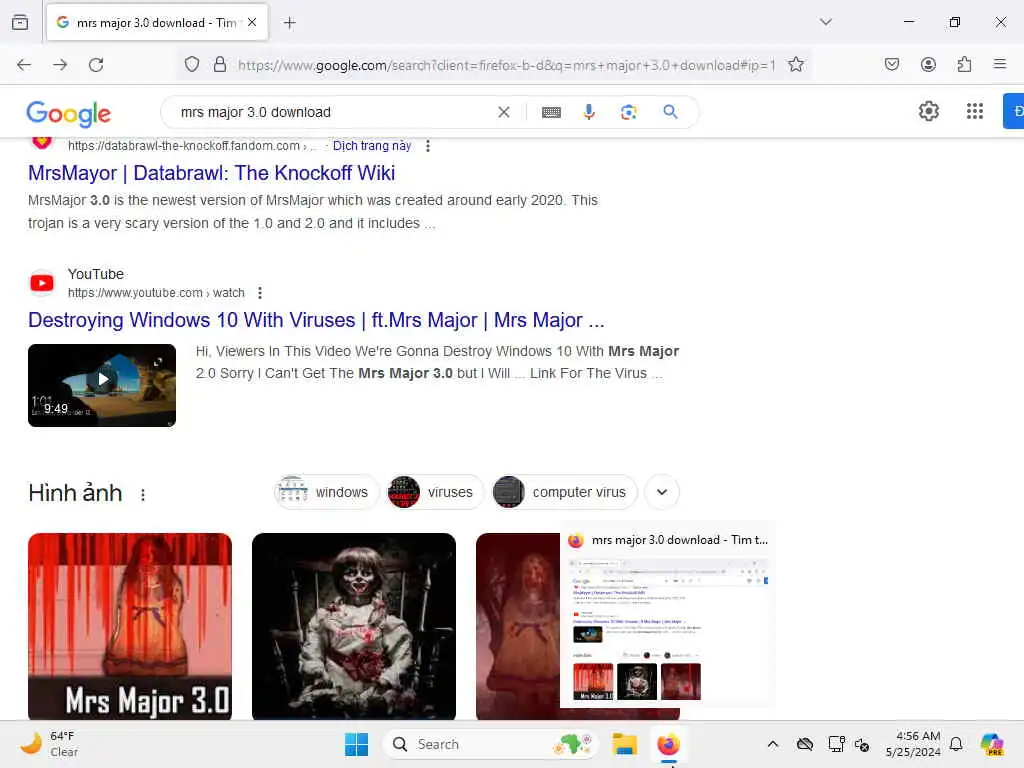Open Firefox View recent browsing icon
This screenshot has width=1024, height=768.
click(20, 22)
